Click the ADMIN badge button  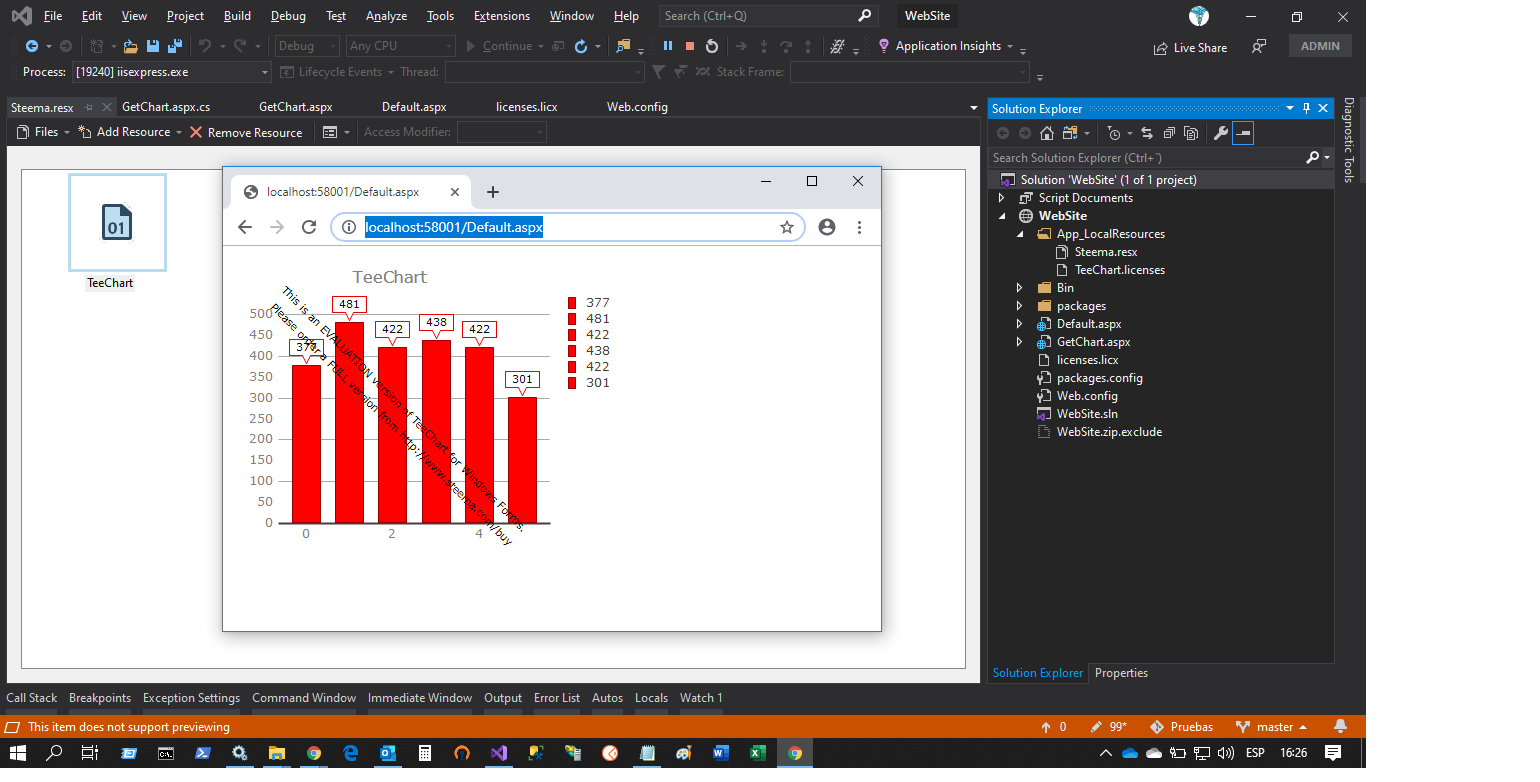pos(1320,46)
